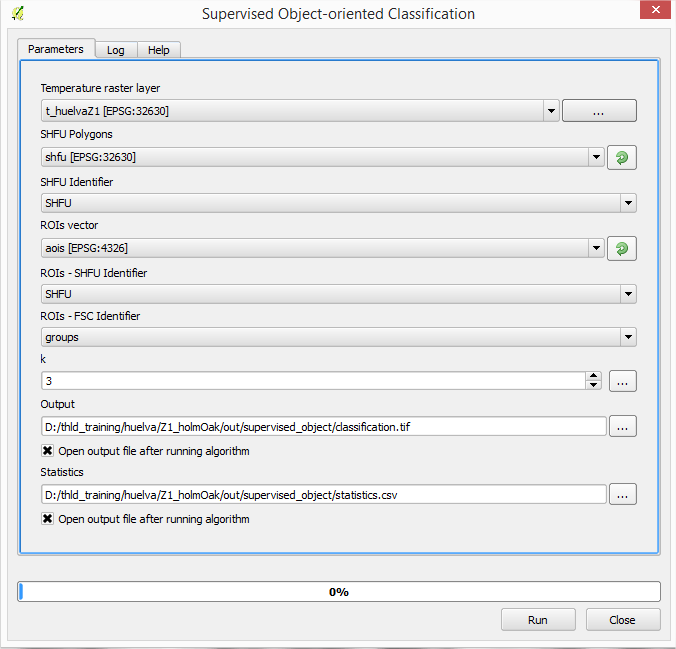Expand the ROIs vector aois dropdown
This screenshot has height=649, width=676.
pos(596,248)
